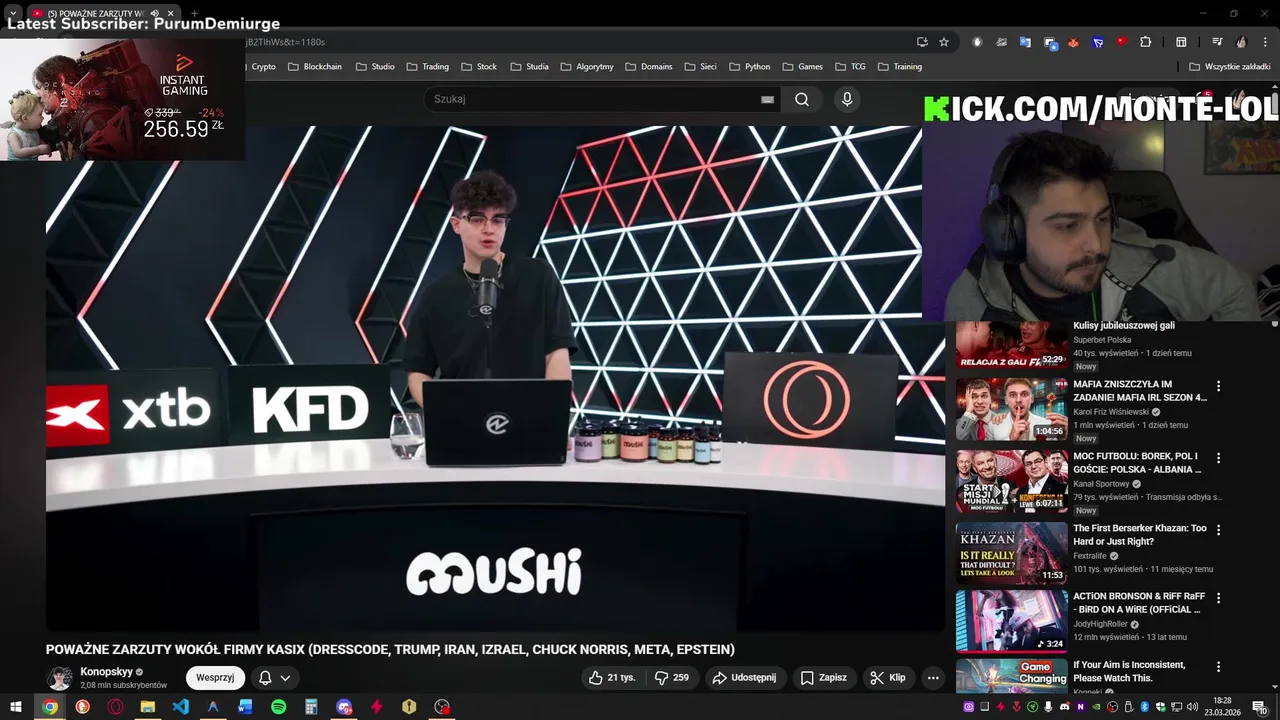This screenshot has height=720, width=1280.
Task: Dislike the video with thumbs-down 259
Action: pyautogui.click(x=671, y=677)
